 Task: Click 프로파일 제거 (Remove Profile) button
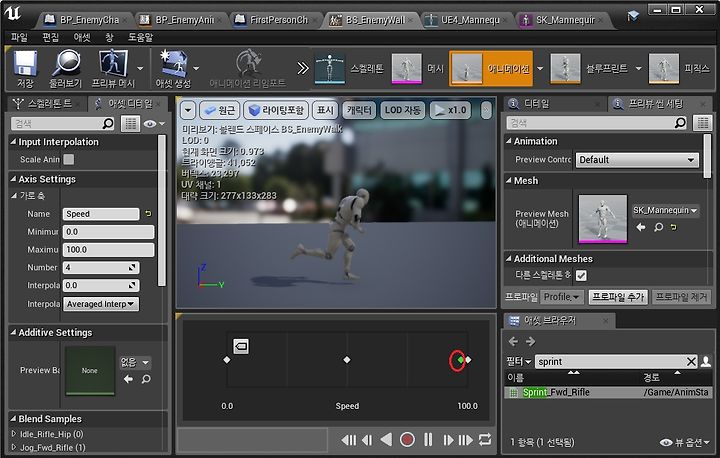coord(681,297)
